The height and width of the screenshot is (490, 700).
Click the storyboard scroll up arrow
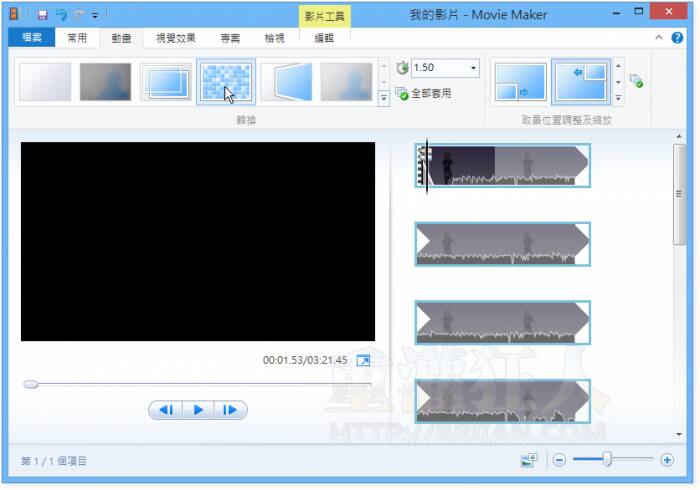[x=679, y=136]
